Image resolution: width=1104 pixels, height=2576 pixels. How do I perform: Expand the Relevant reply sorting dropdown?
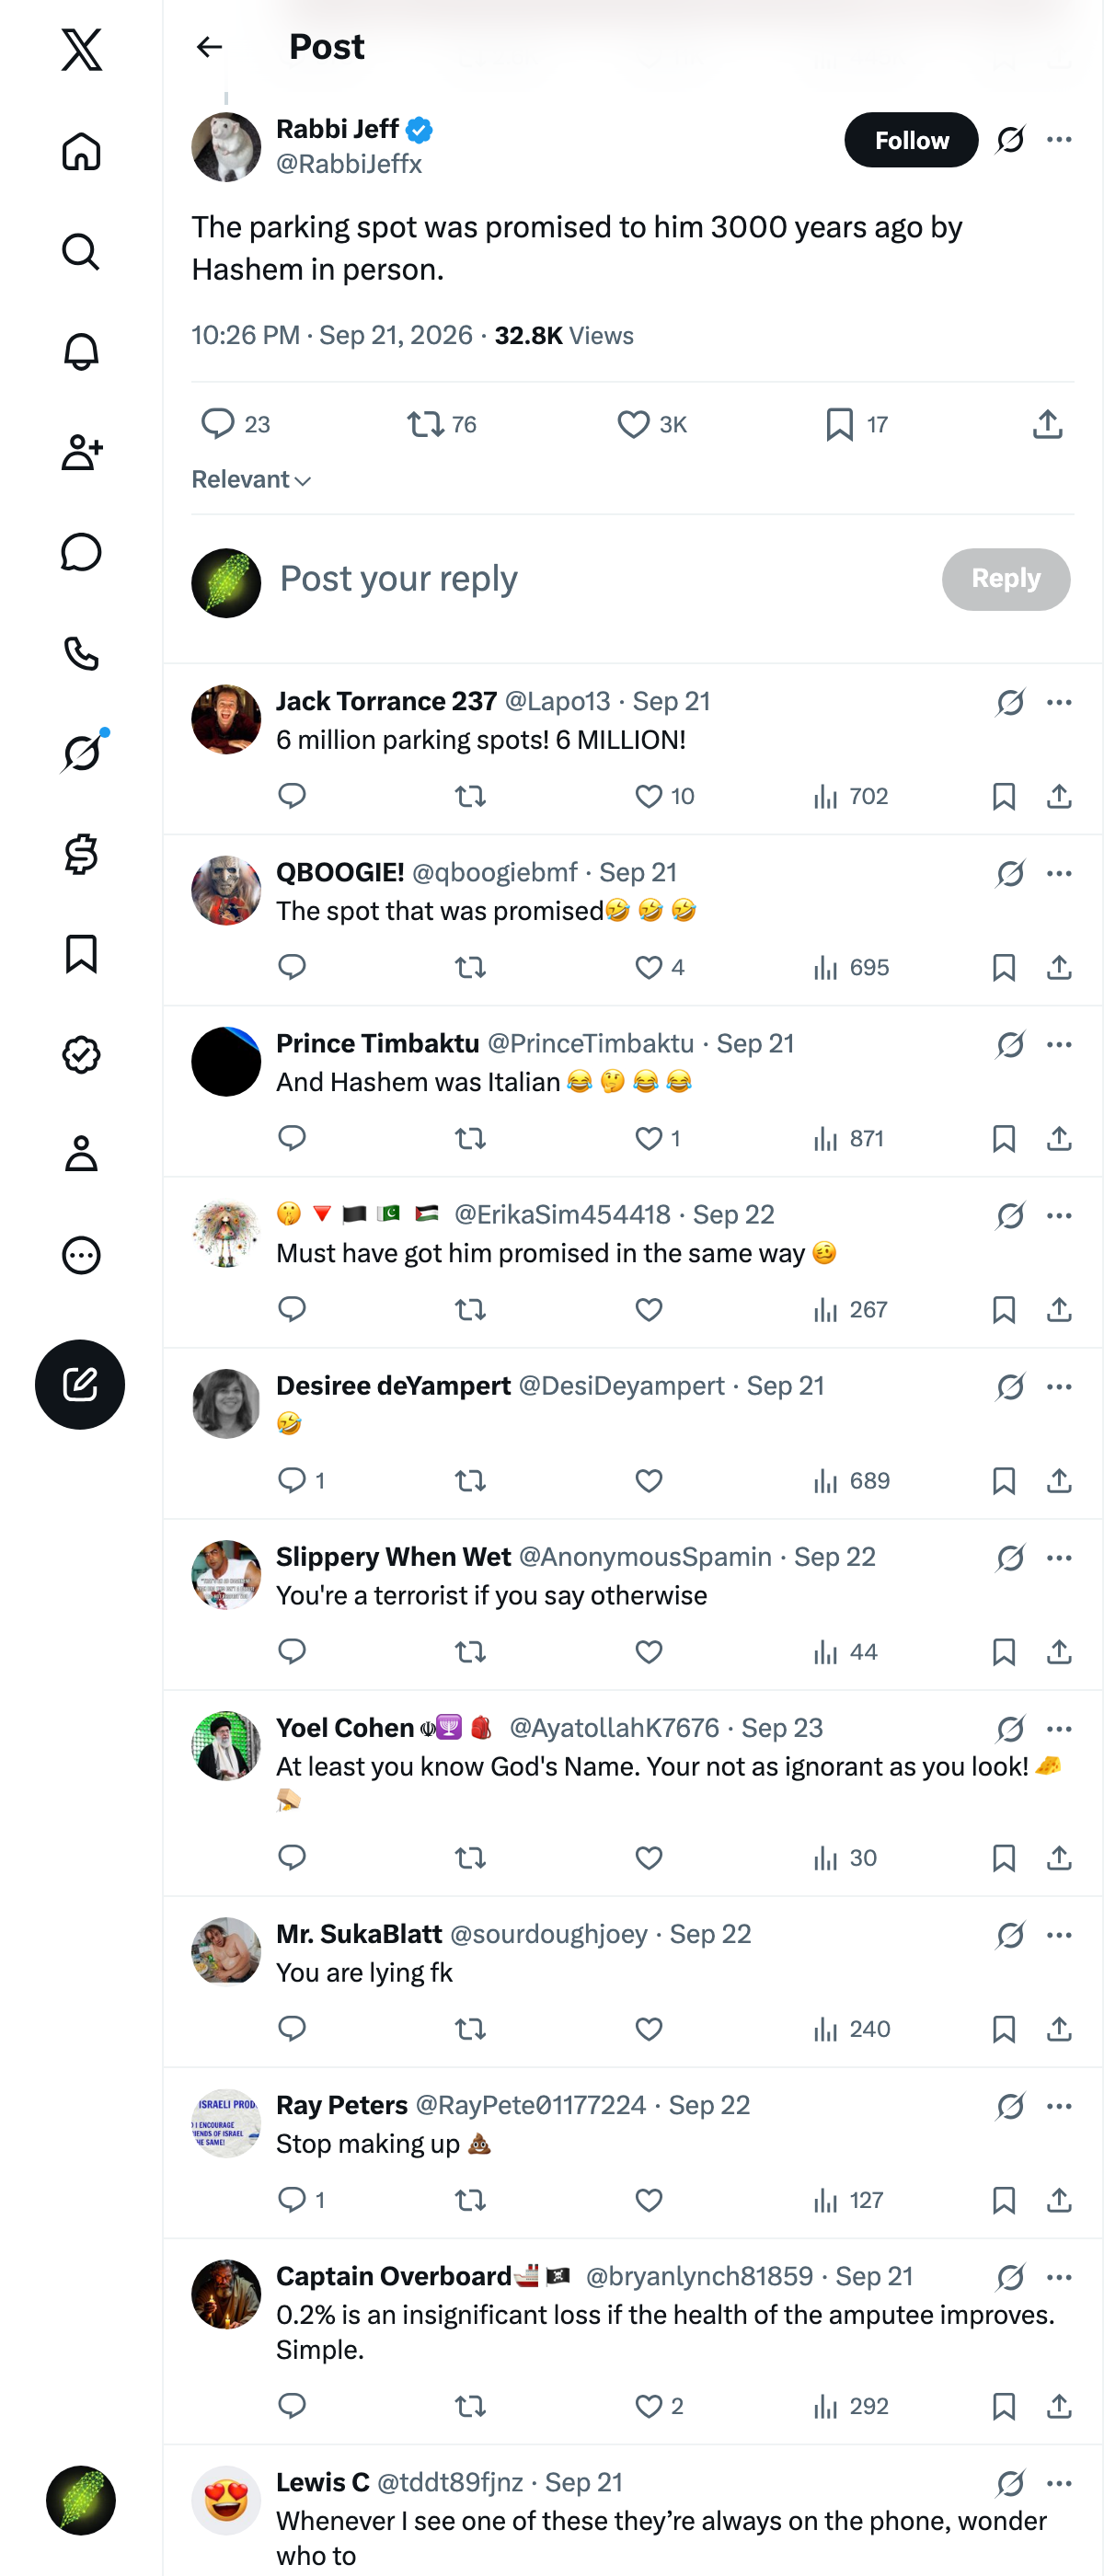pyautogui.click(x=252, y=480)
